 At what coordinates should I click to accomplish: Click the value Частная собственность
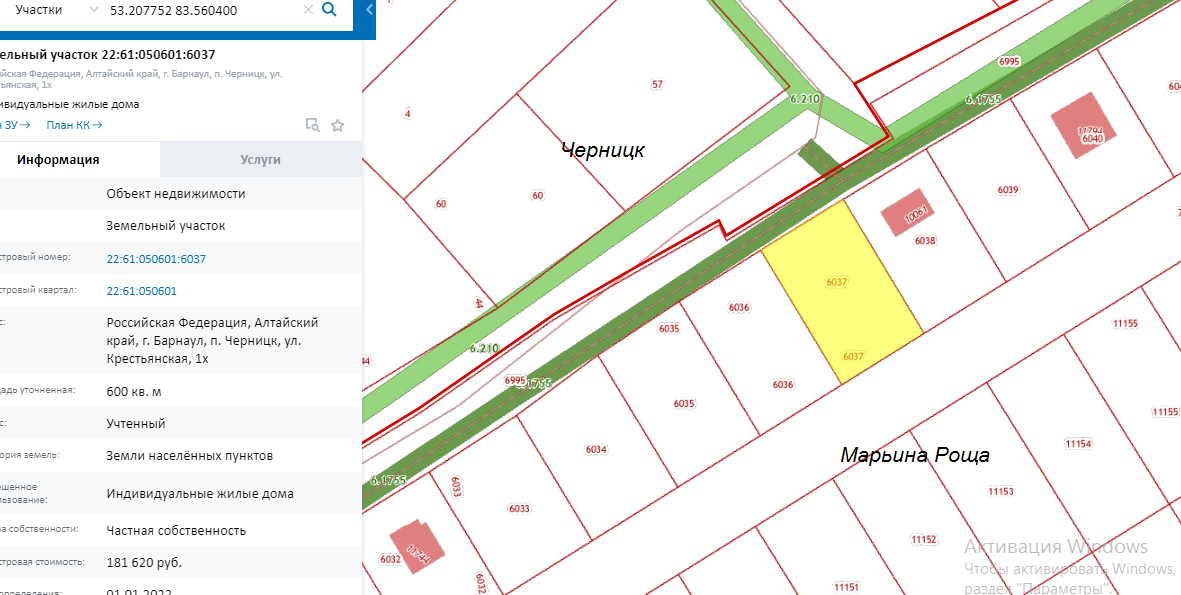[176, 530]
